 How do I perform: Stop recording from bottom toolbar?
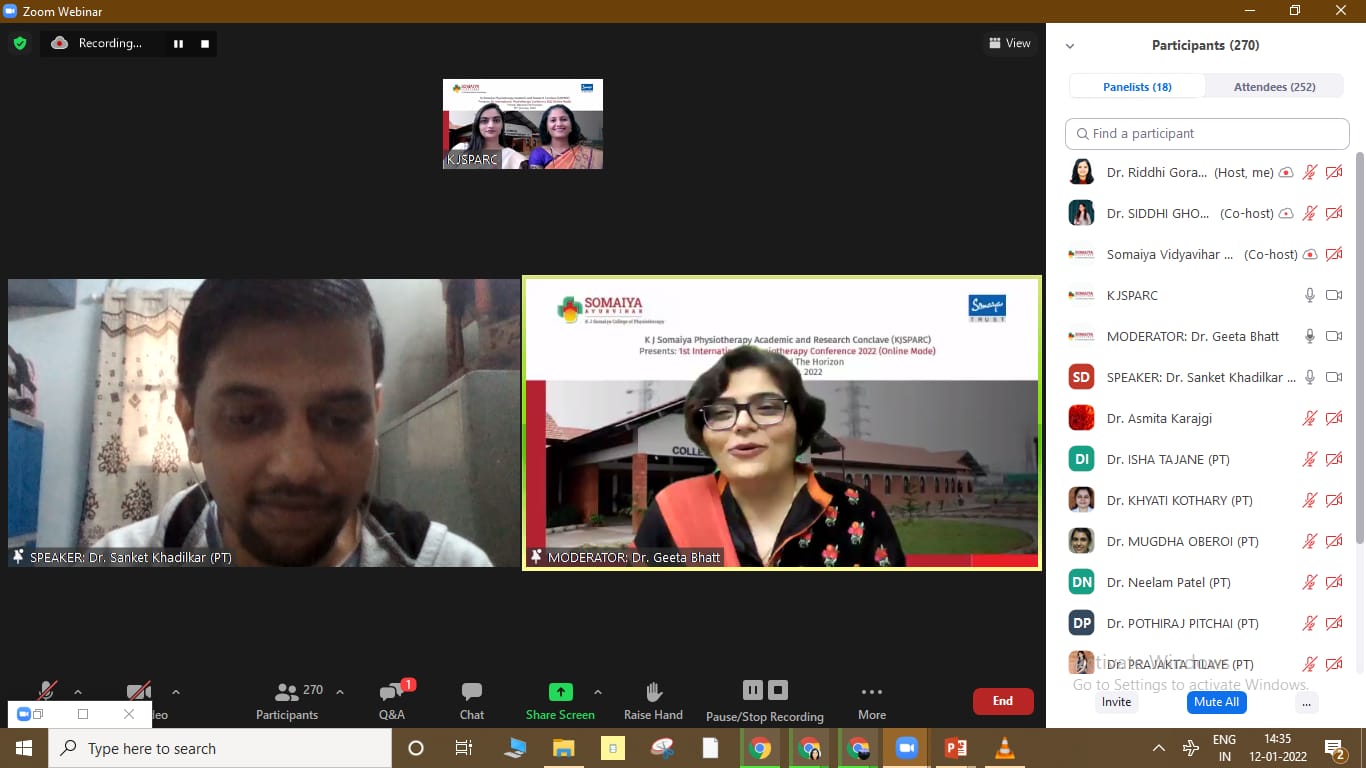778,690
